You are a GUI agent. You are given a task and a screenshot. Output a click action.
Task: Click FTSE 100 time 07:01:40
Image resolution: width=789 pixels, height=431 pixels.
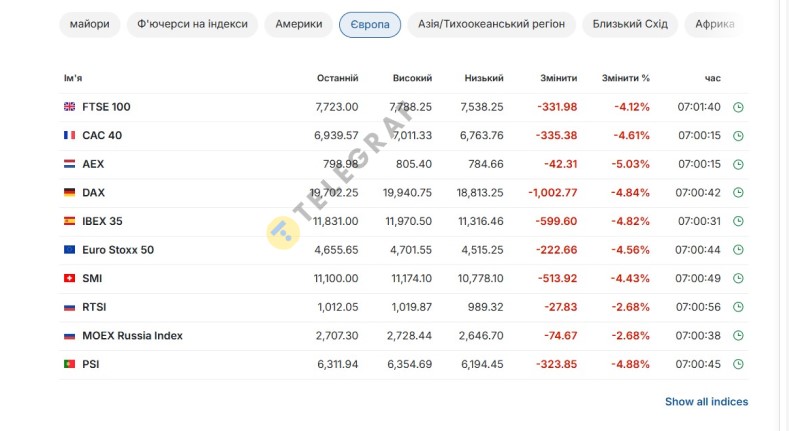pyautogui.click(x=699, y=107)
